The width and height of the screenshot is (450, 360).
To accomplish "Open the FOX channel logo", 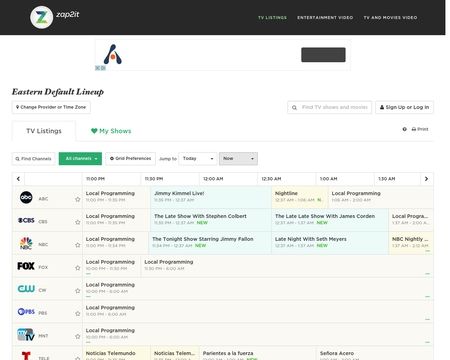I will pos(26,266).
